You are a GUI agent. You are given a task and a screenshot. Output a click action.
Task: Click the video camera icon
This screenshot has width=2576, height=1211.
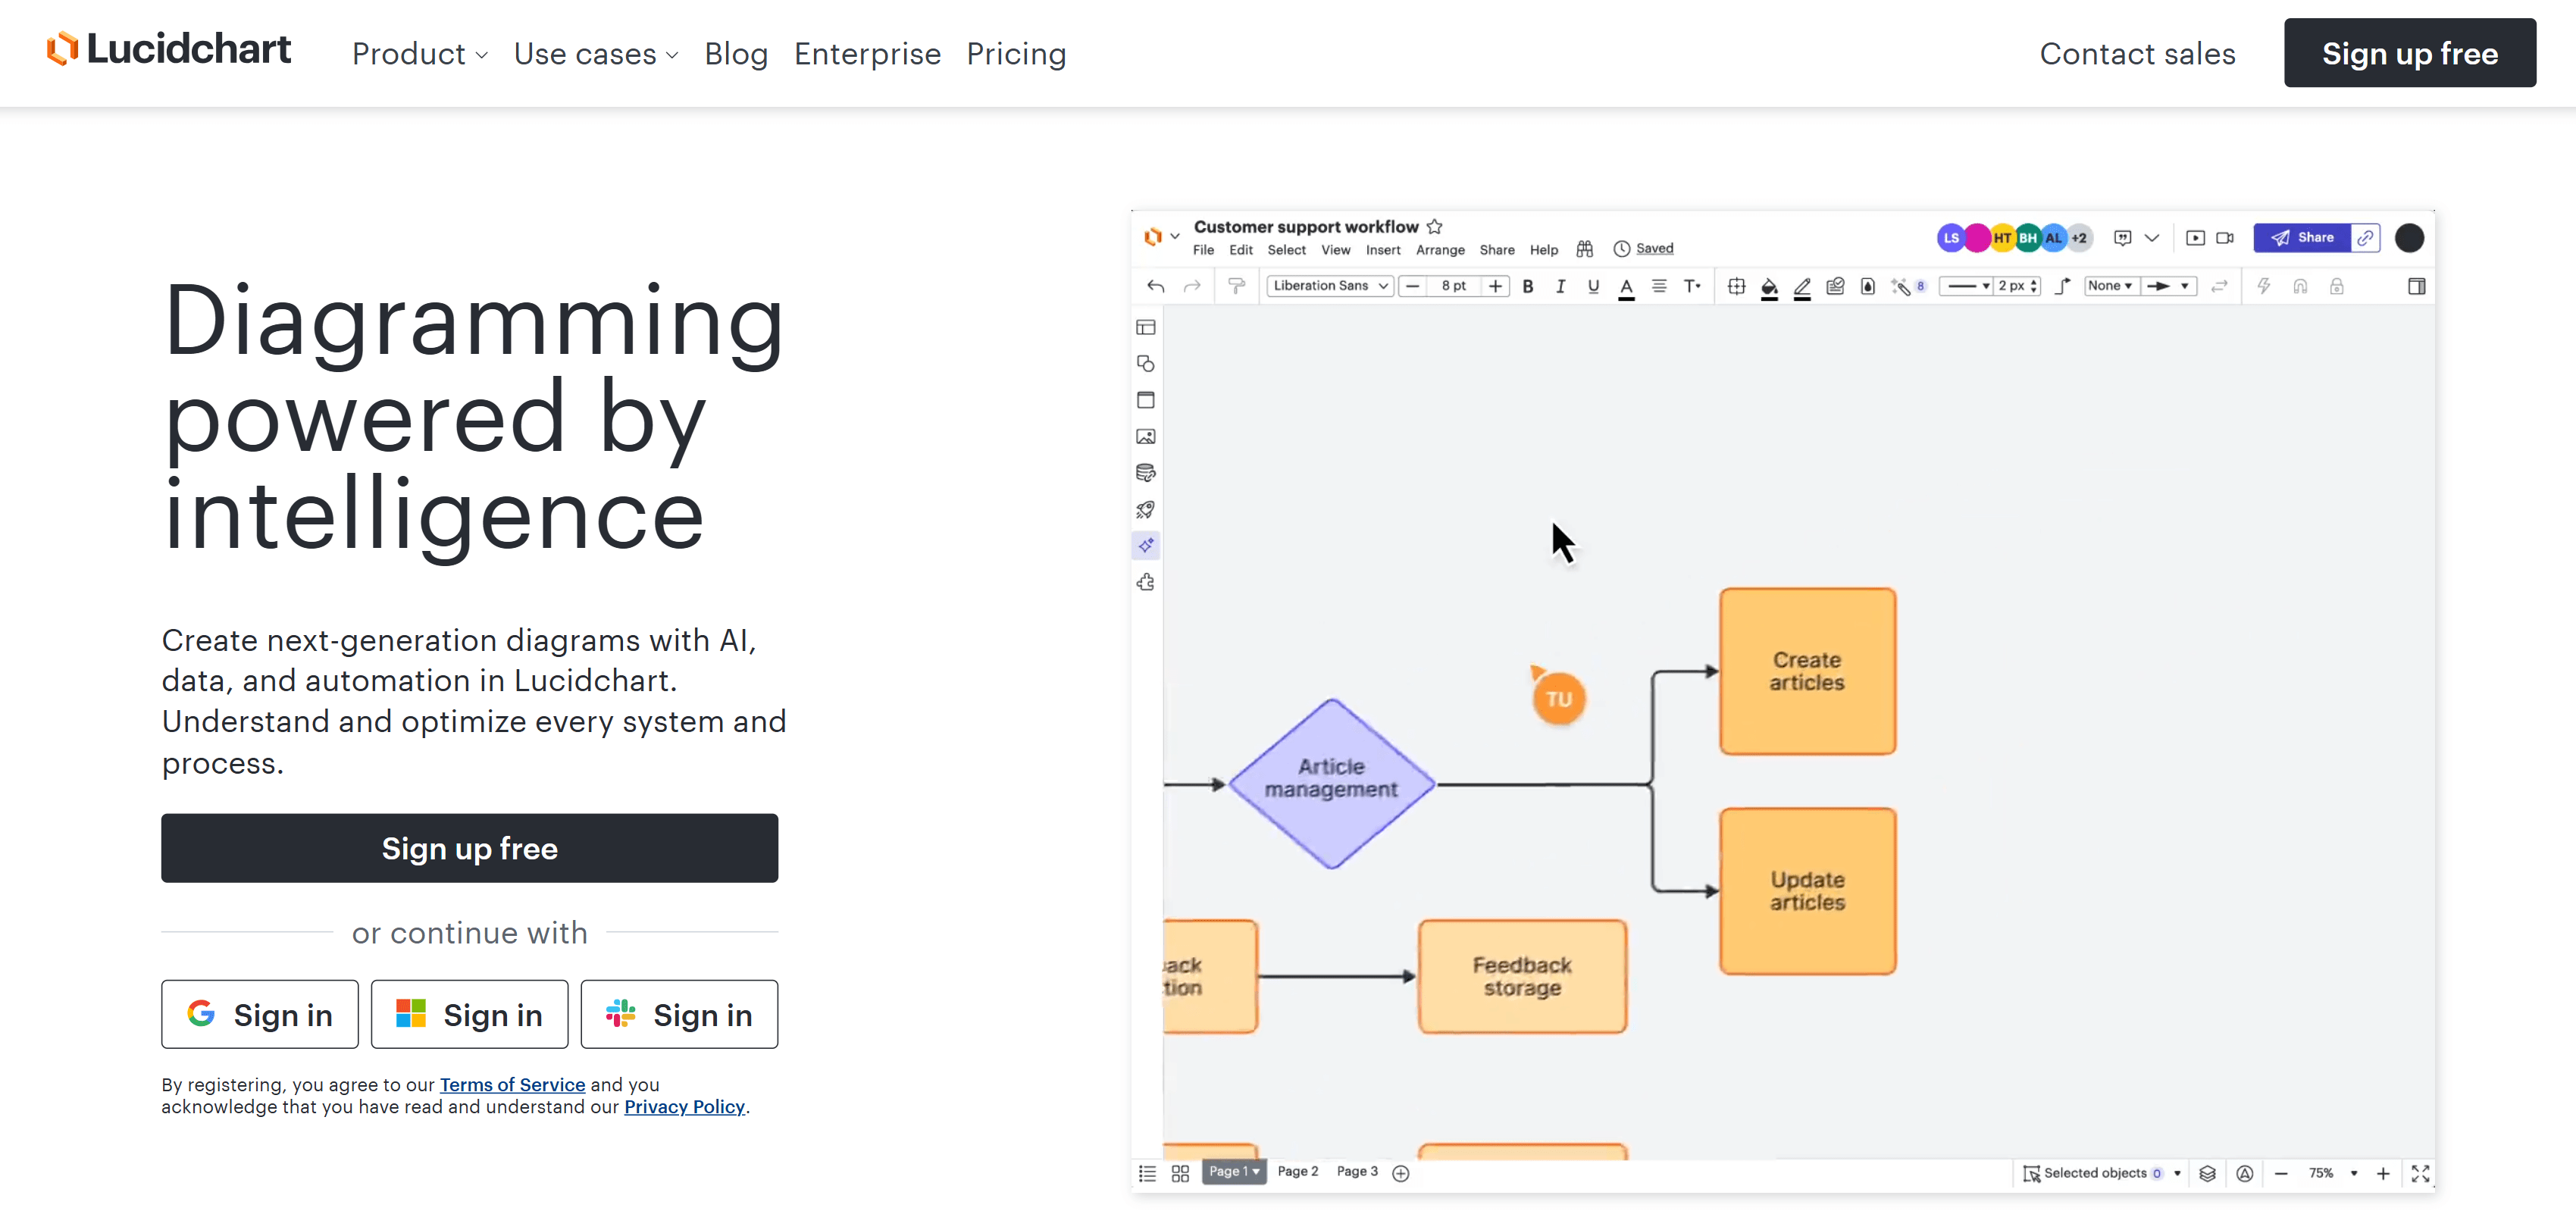pyautogui.click(x=2225, y=238)
